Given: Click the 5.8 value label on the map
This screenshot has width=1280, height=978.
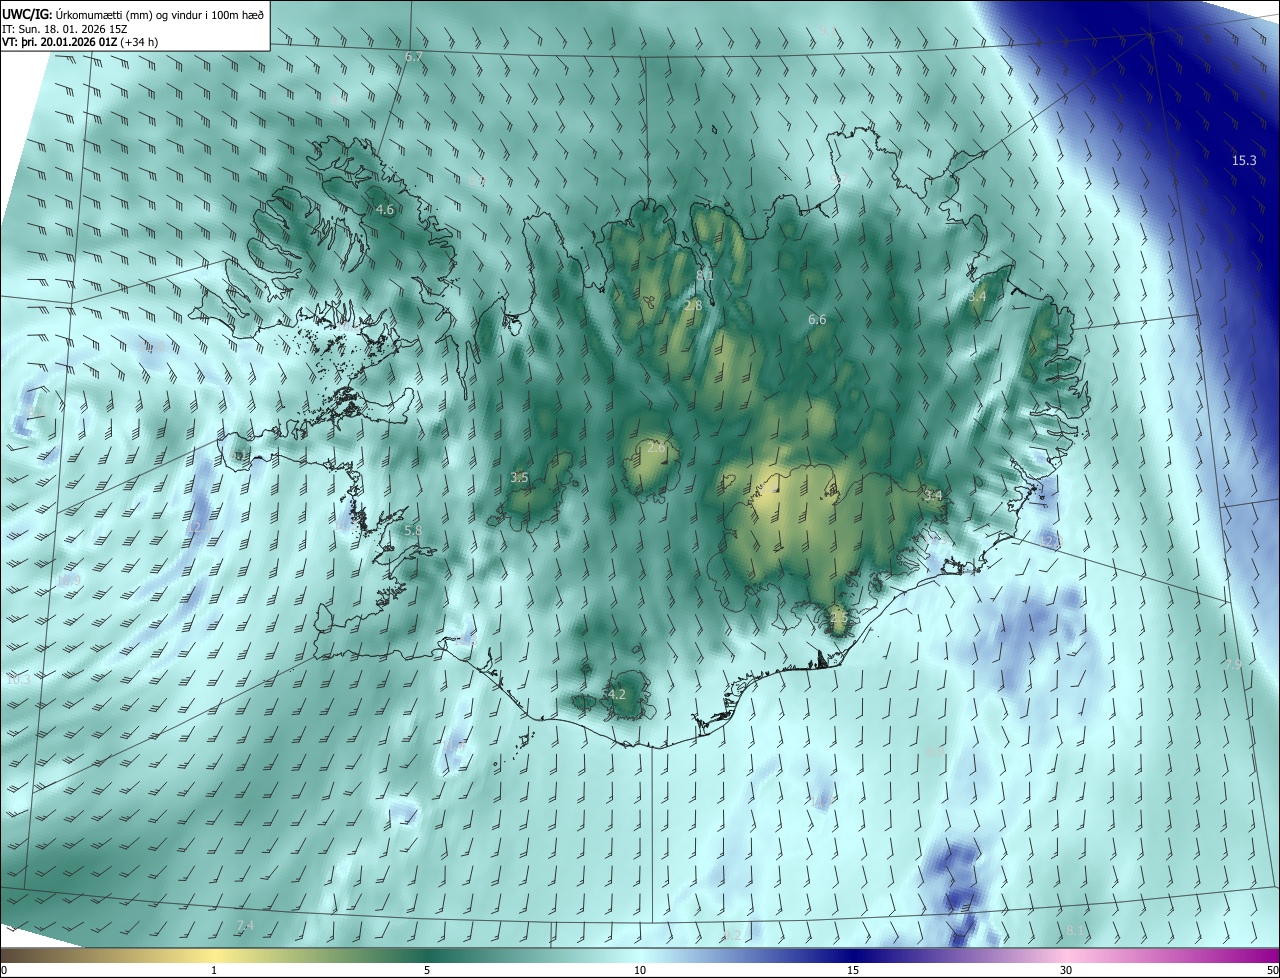Looking at the screenshot, I should [413, 530].
